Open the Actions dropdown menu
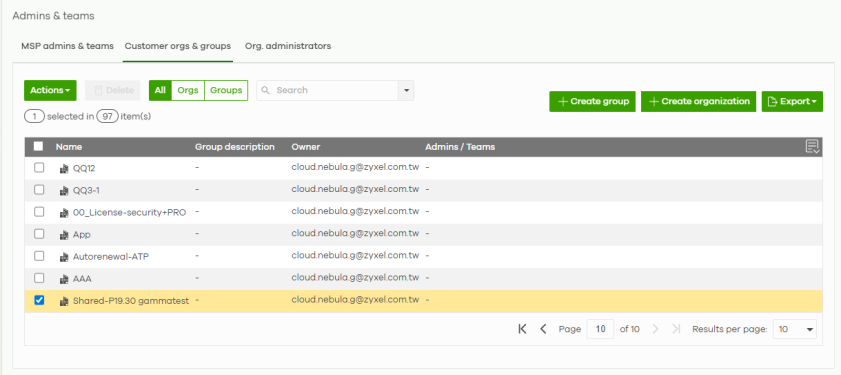The height and width of the screenshot is (375, 841). point(50,90)
